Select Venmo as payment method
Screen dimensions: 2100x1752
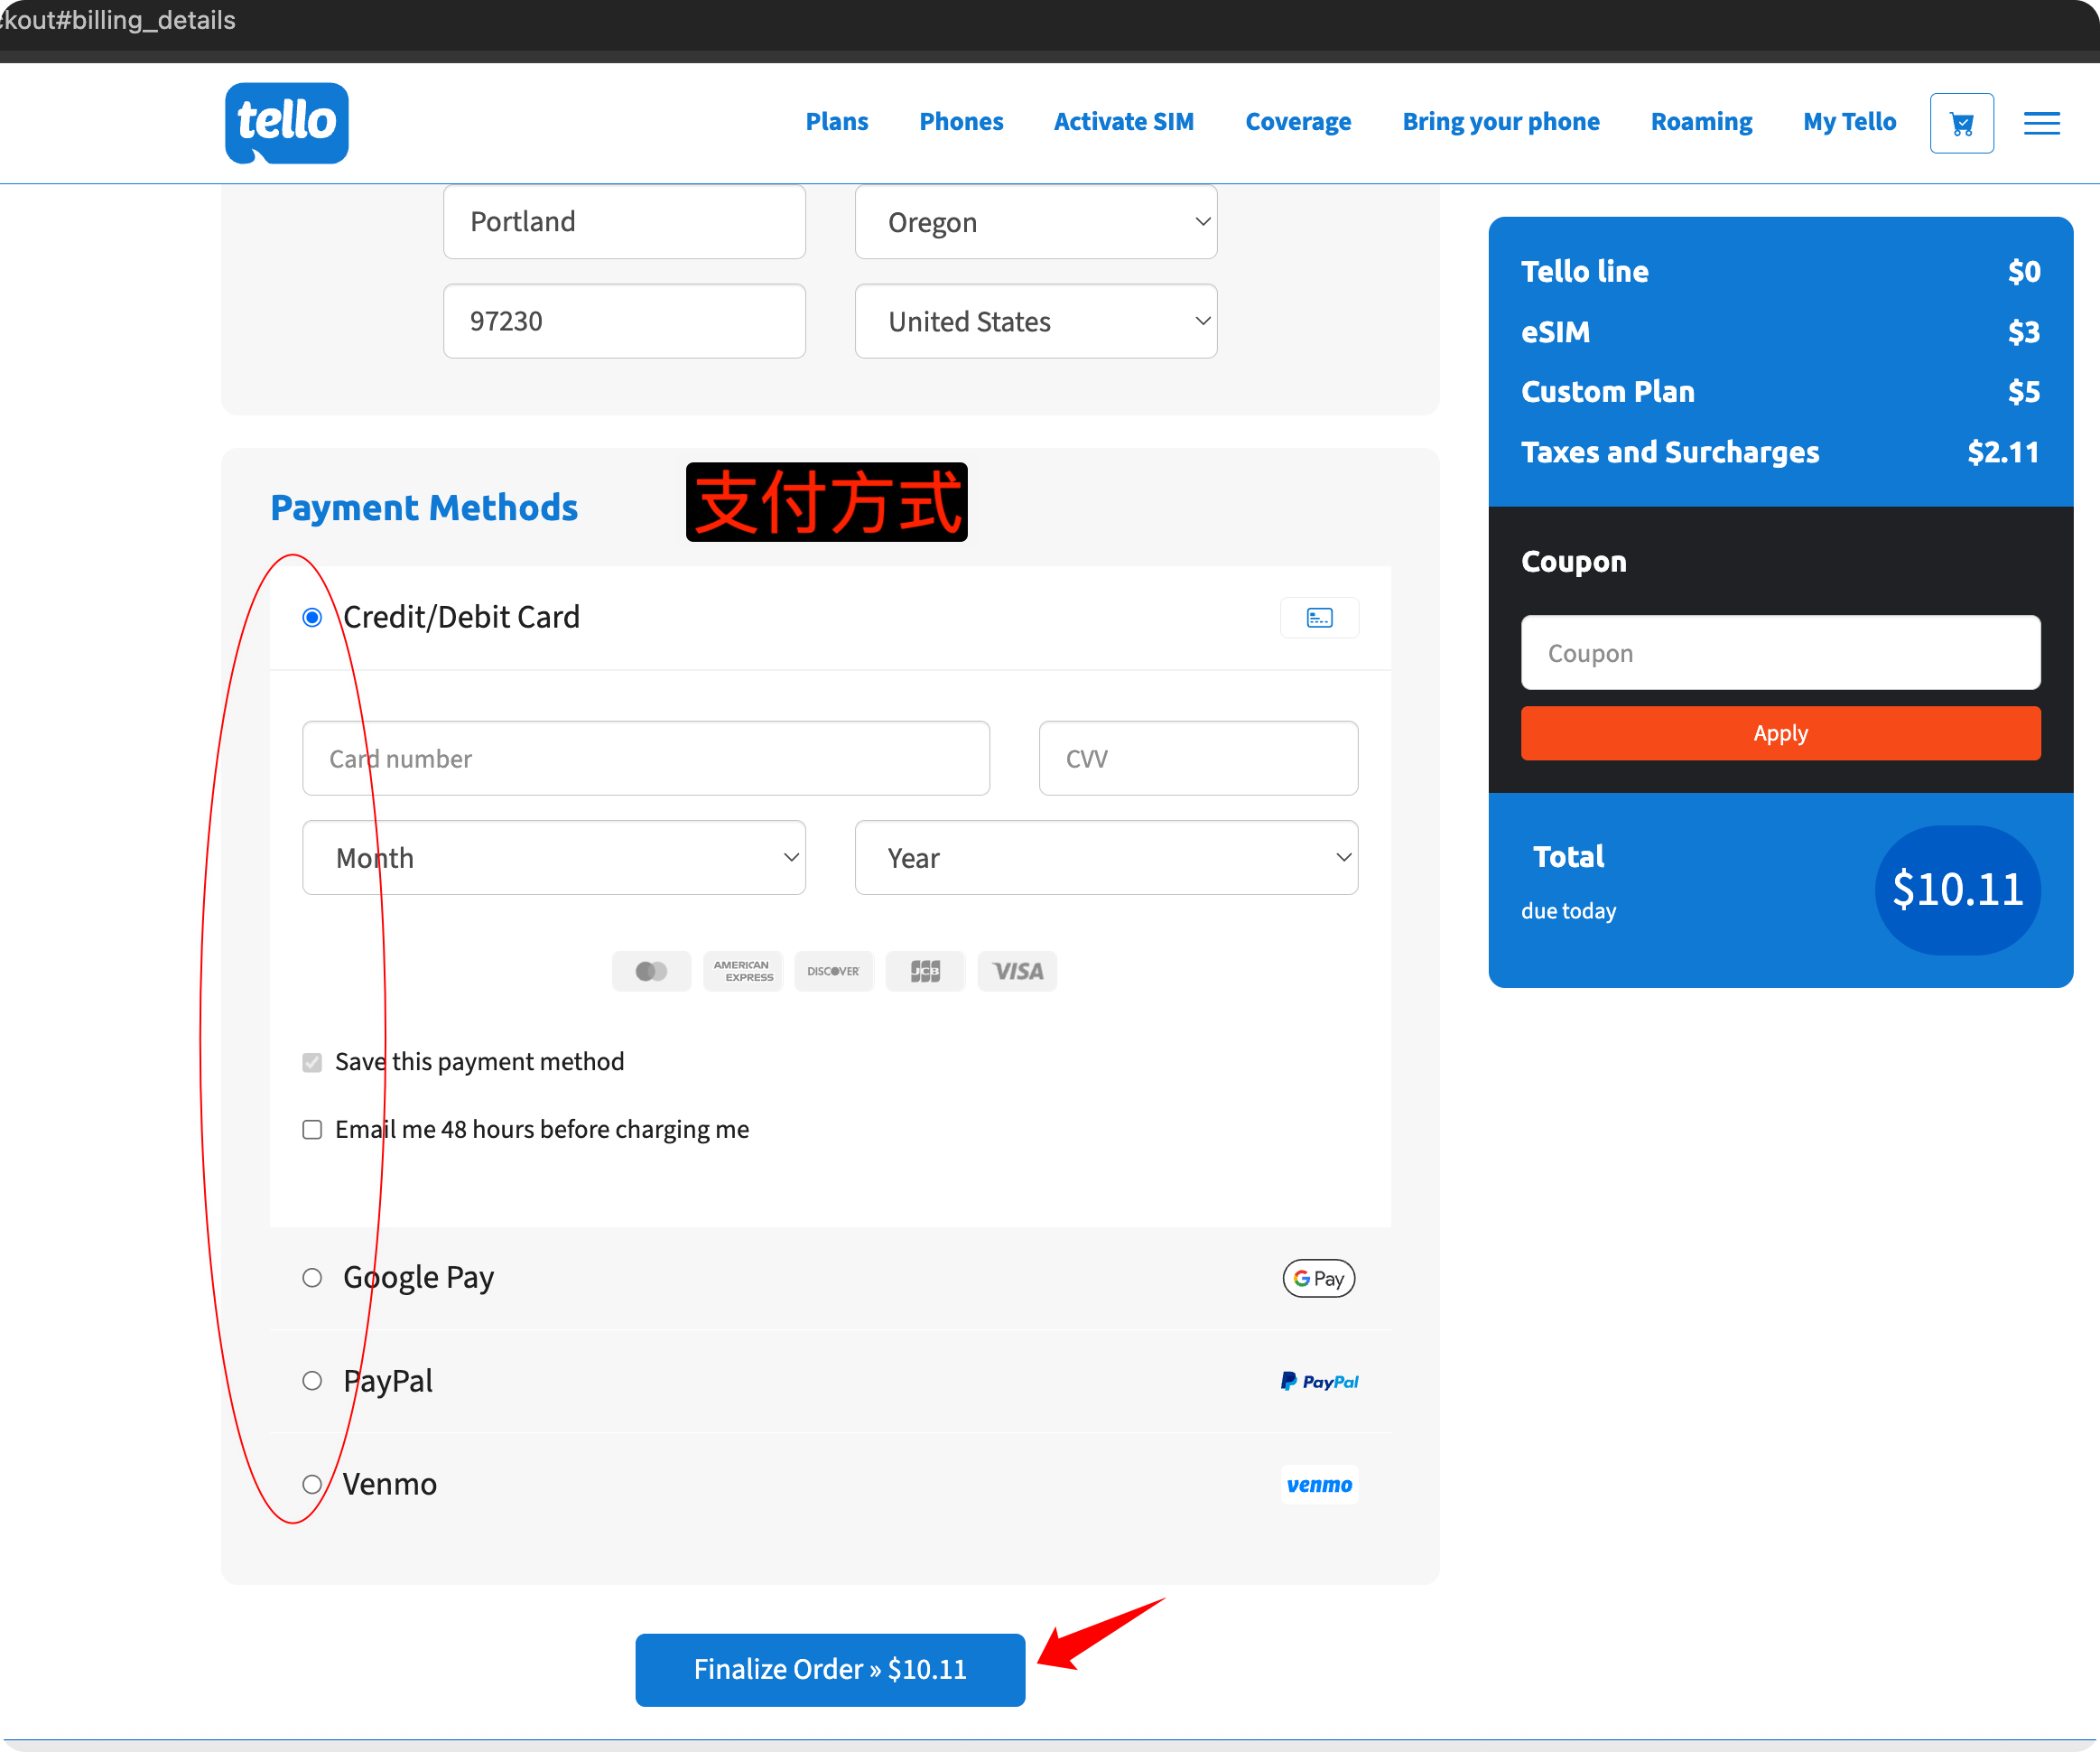click(x=312, y=1484)
